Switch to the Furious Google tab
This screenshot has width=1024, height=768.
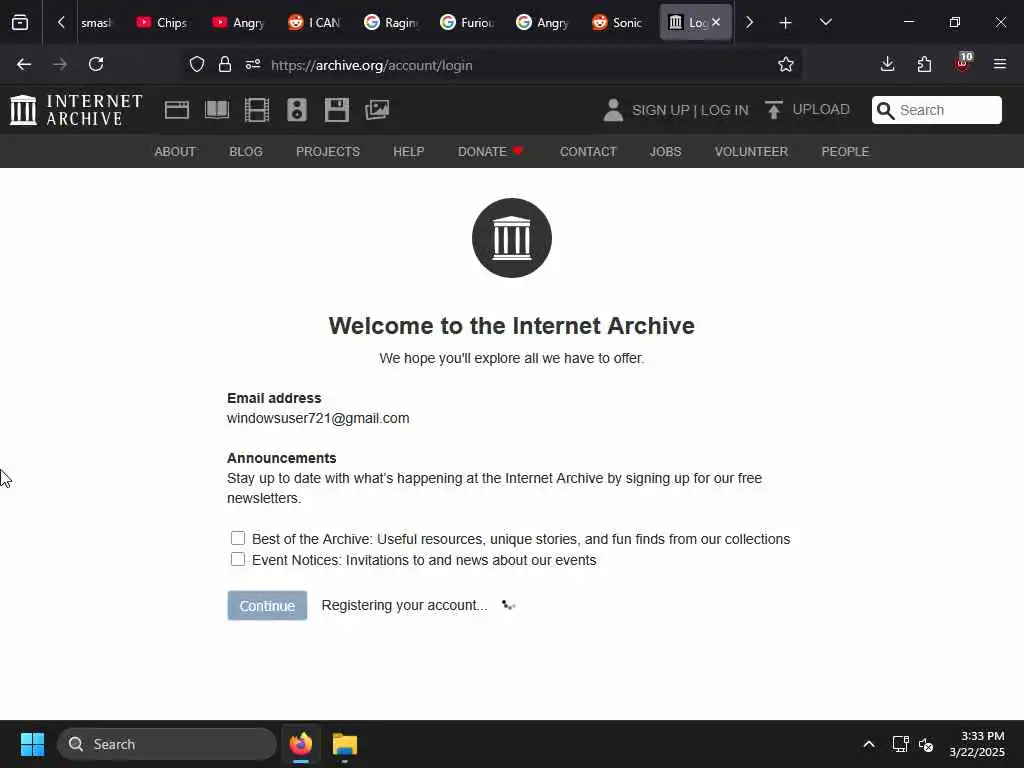(466, 22)
